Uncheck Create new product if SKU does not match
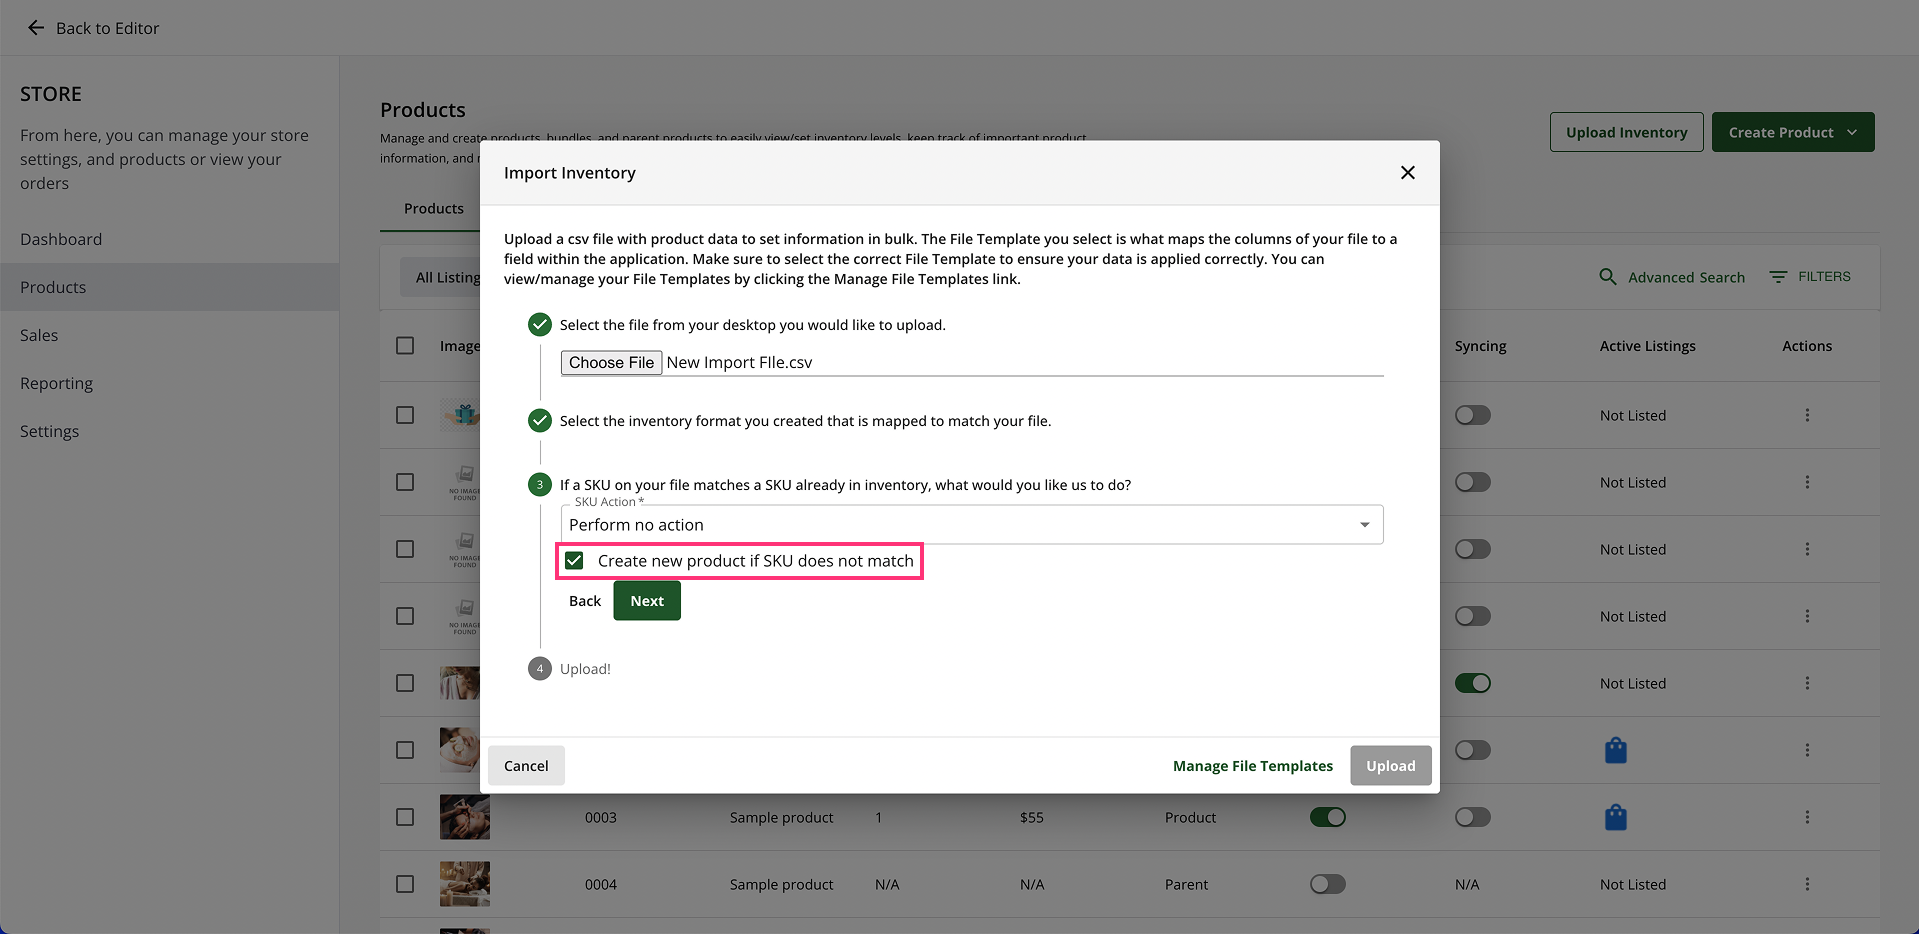The height and width of the screenshot is (934, 1920). click(574, 561)
